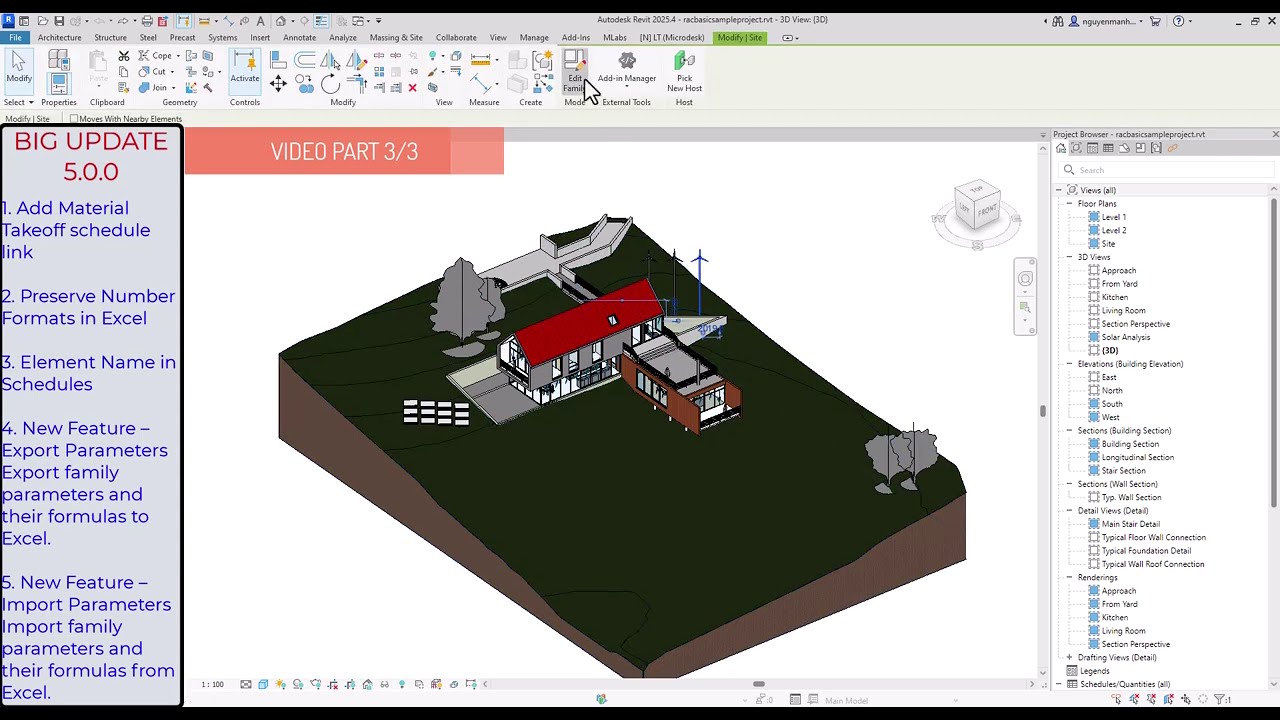
Task: Open the Add-Ins ribbon tab
Action: point(575,38)
